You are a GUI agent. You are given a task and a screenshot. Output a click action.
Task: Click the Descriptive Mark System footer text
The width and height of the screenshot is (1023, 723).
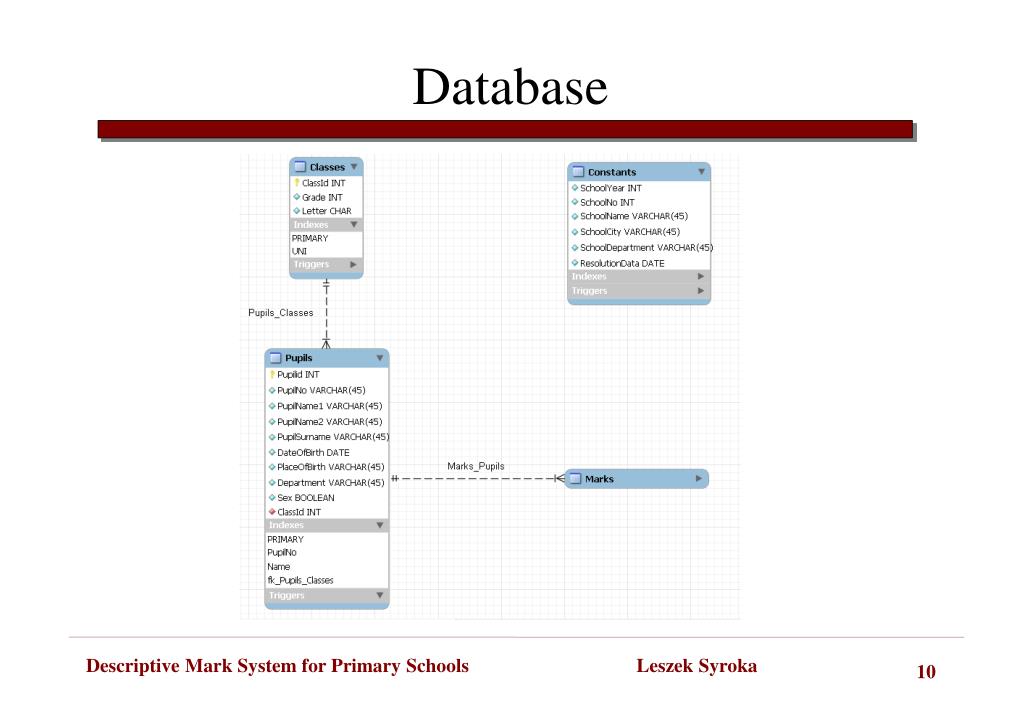277,666
